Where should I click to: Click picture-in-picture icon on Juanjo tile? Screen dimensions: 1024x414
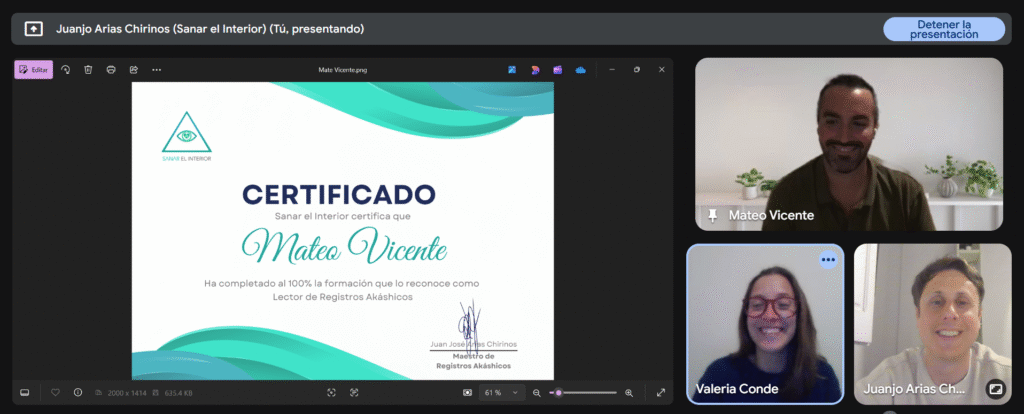click(x=995, y=389)
